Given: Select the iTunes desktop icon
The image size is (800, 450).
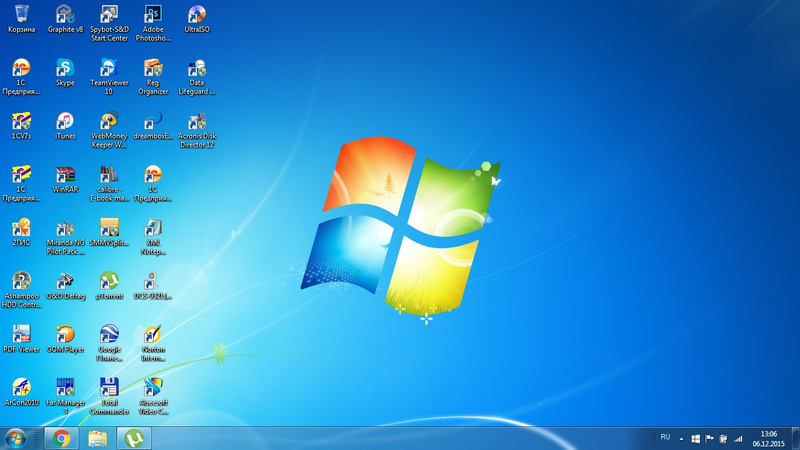Looking at the screenshot, I should point(65,121).
